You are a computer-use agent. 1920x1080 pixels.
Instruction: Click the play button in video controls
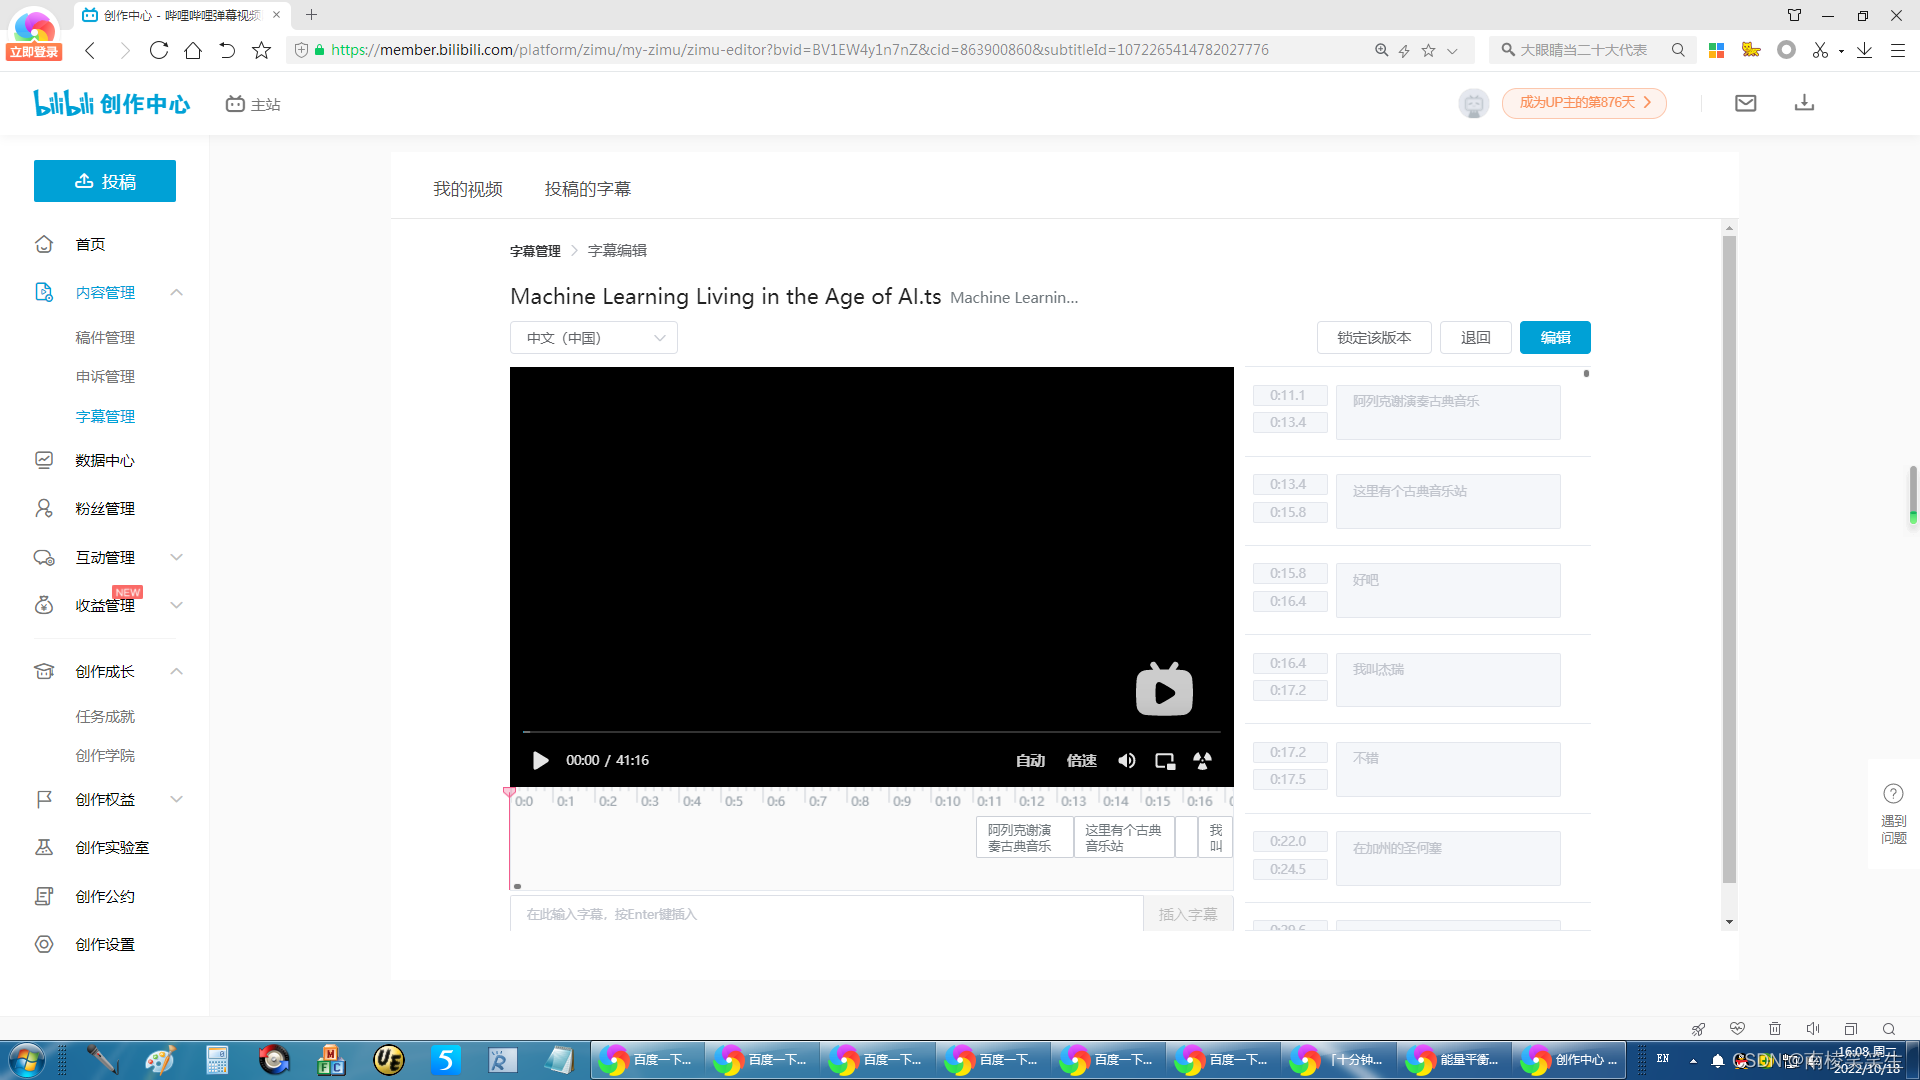(540, 761)
